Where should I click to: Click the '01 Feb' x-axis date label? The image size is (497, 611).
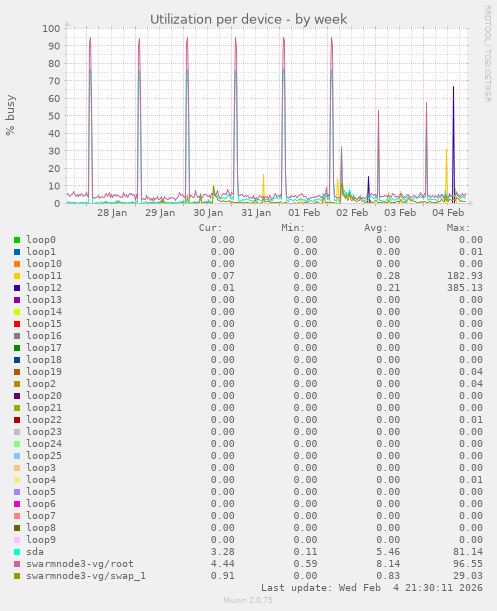tap(304, 213)
